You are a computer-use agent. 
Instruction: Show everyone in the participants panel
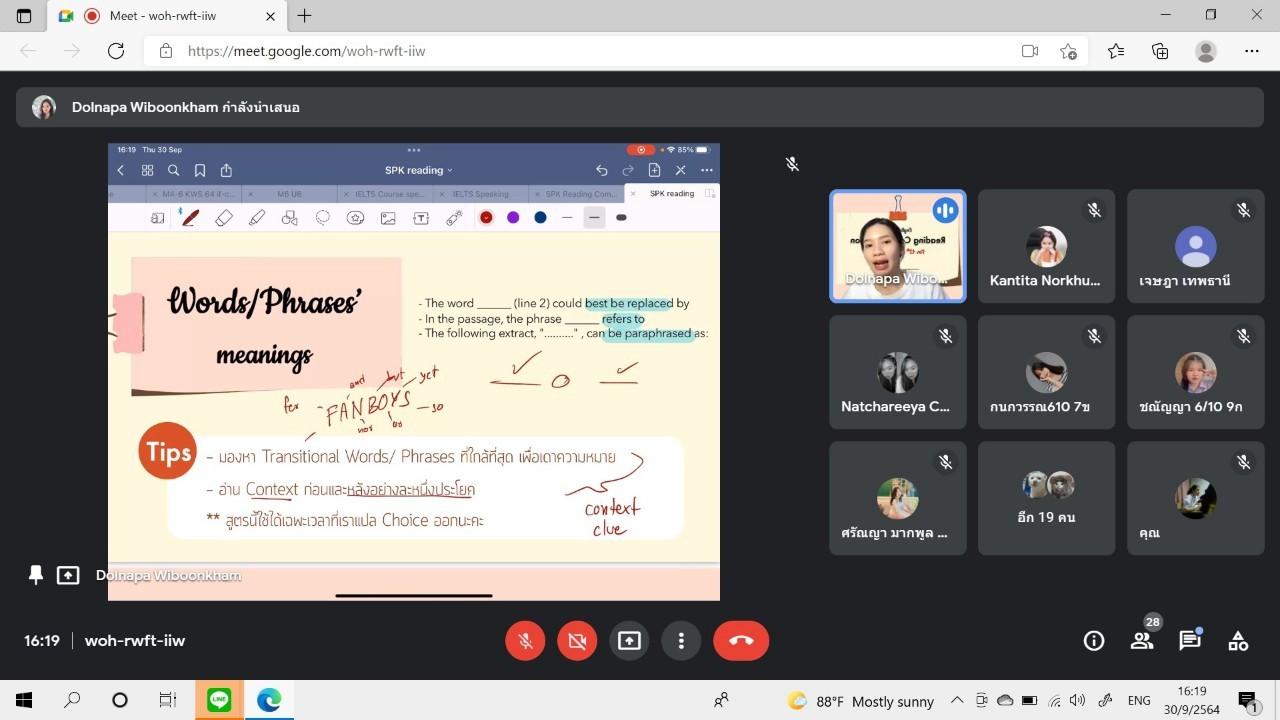click(1142, 641)
